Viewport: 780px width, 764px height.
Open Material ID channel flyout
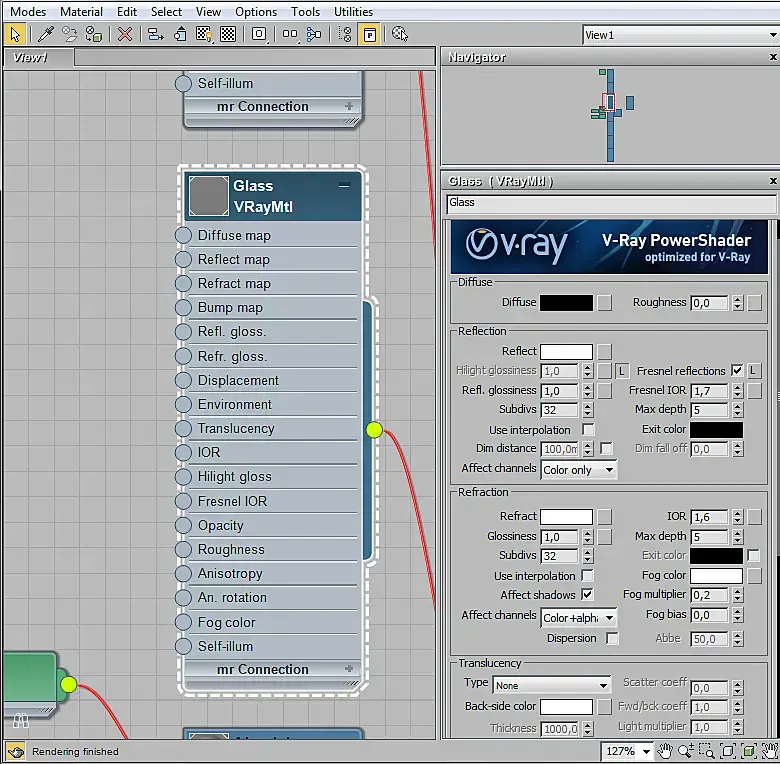click(259, 34)
